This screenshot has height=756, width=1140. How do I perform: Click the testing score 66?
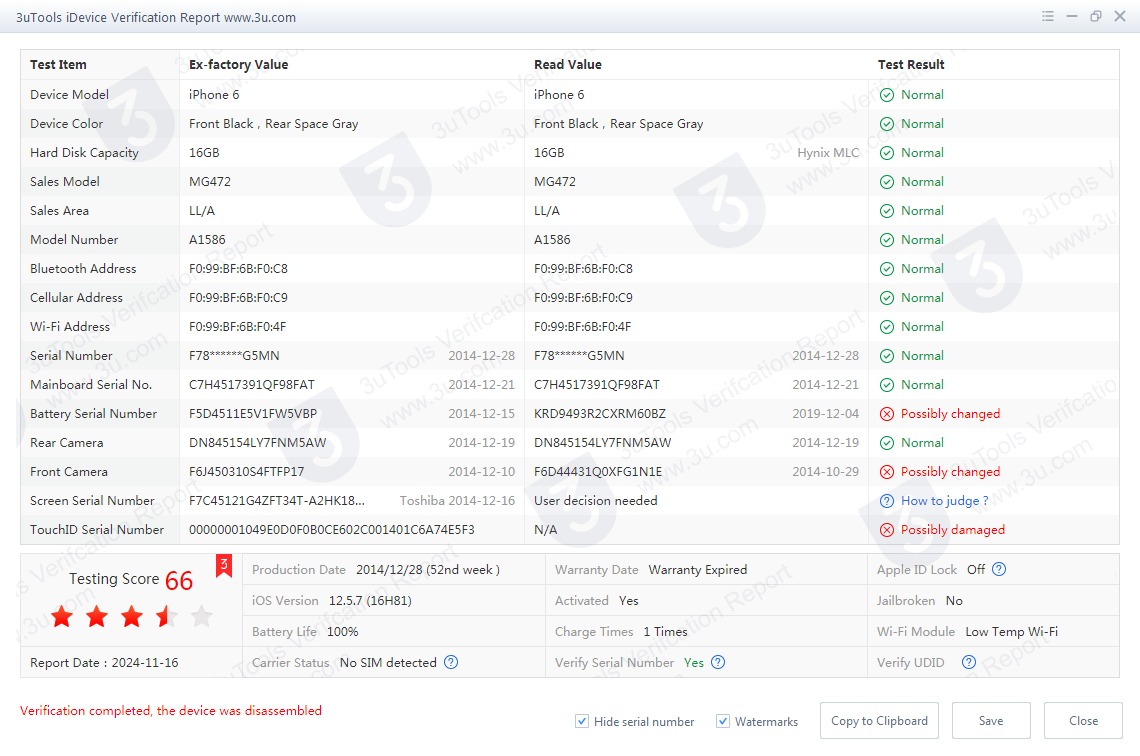(x=179, y=581)
